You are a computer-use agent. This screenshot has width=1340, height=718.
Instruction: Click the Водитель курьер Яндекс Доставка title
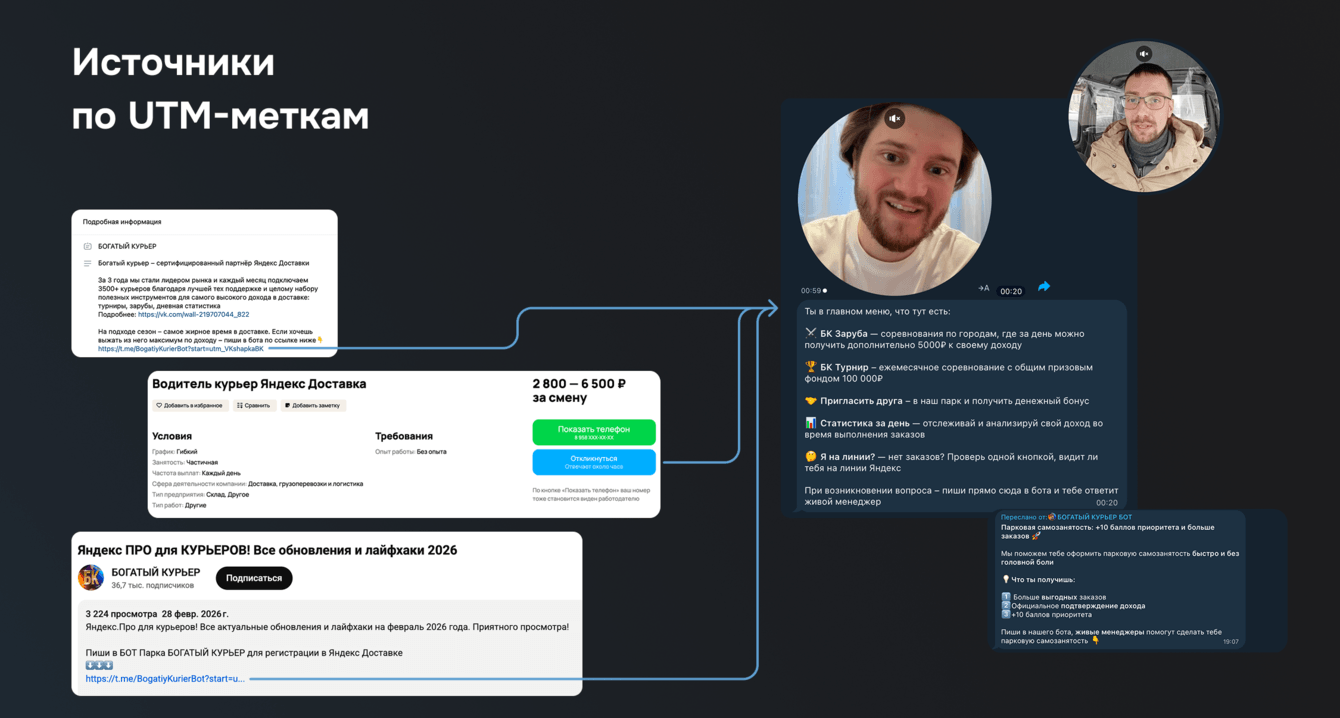pos(259,384)
